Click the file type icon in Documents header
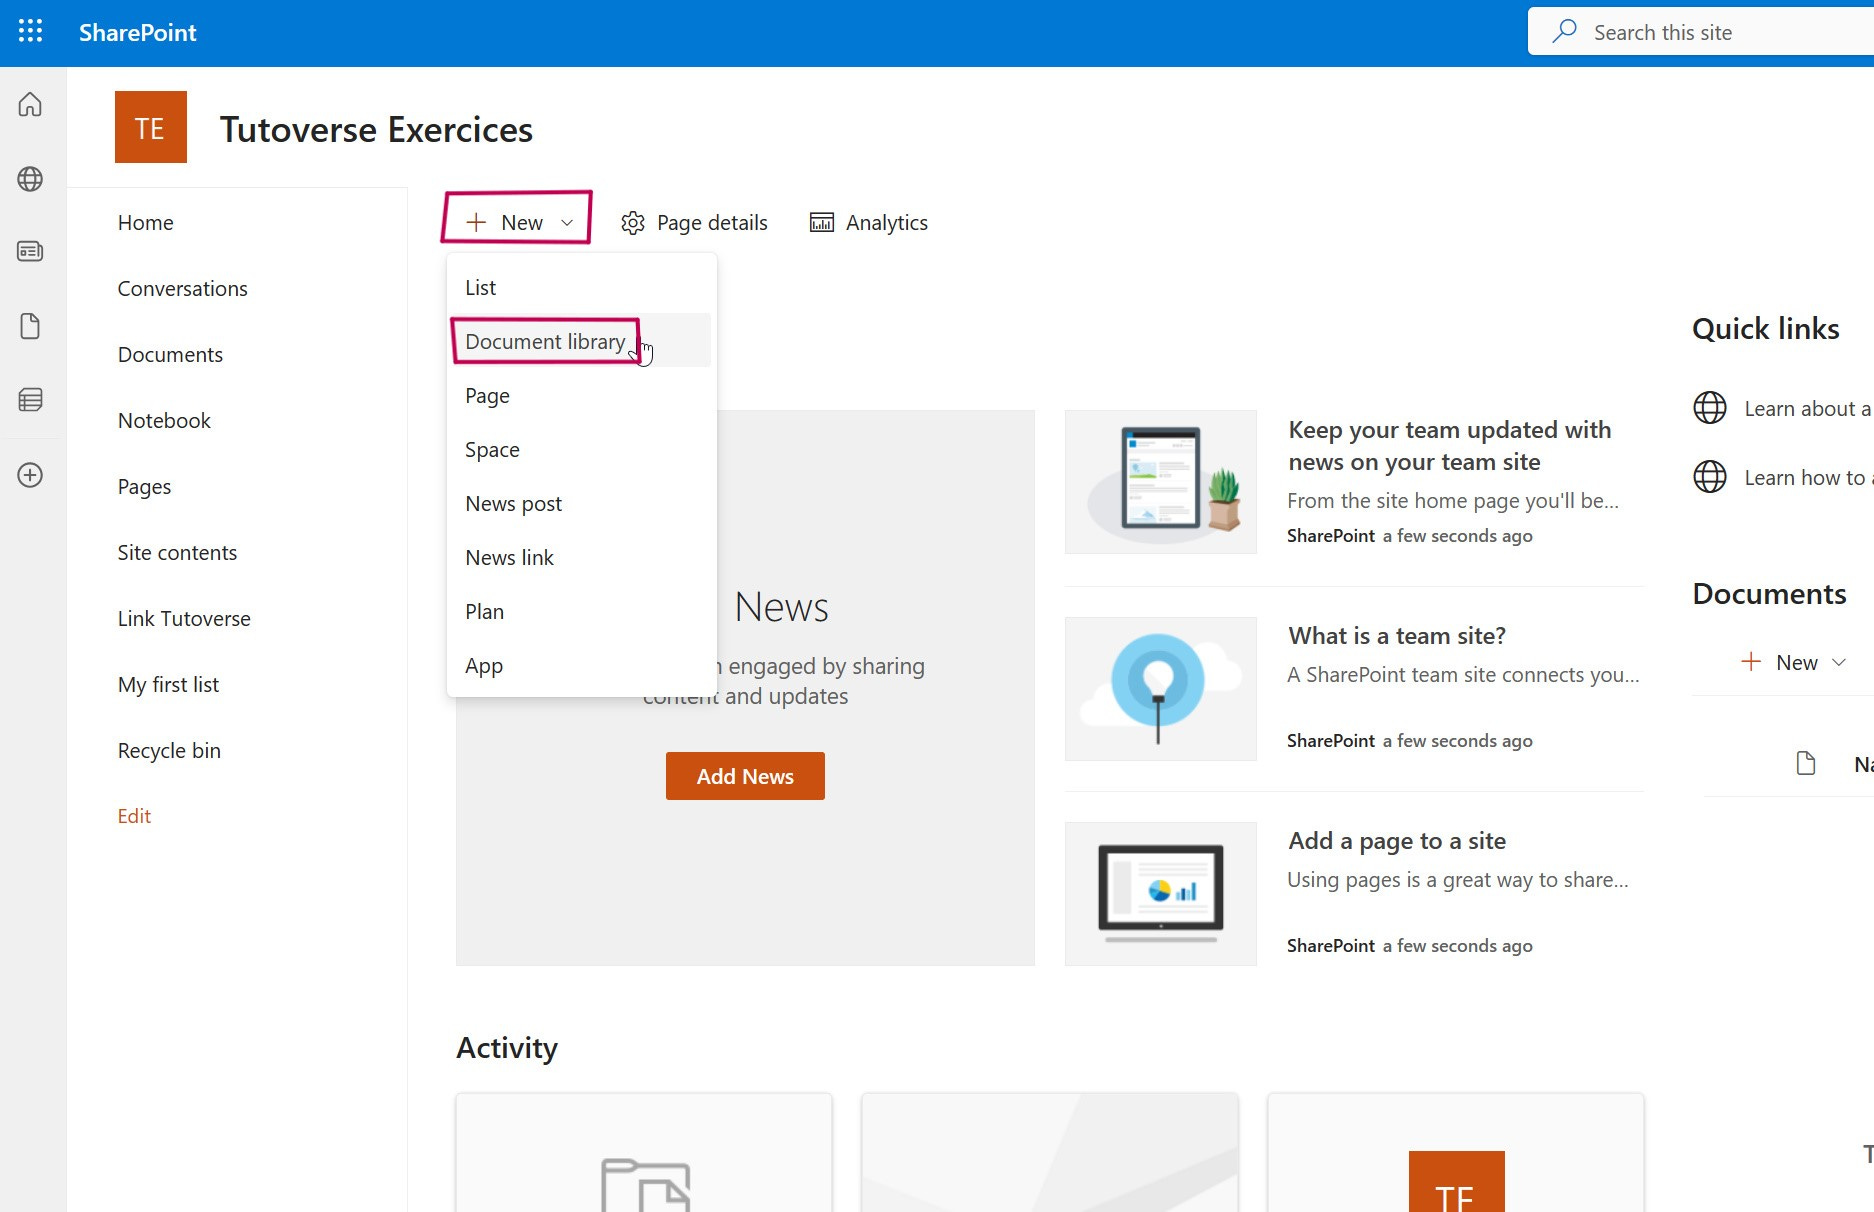The height and width of the screenshot is (1212, 1874). (x=1806, y=764)
